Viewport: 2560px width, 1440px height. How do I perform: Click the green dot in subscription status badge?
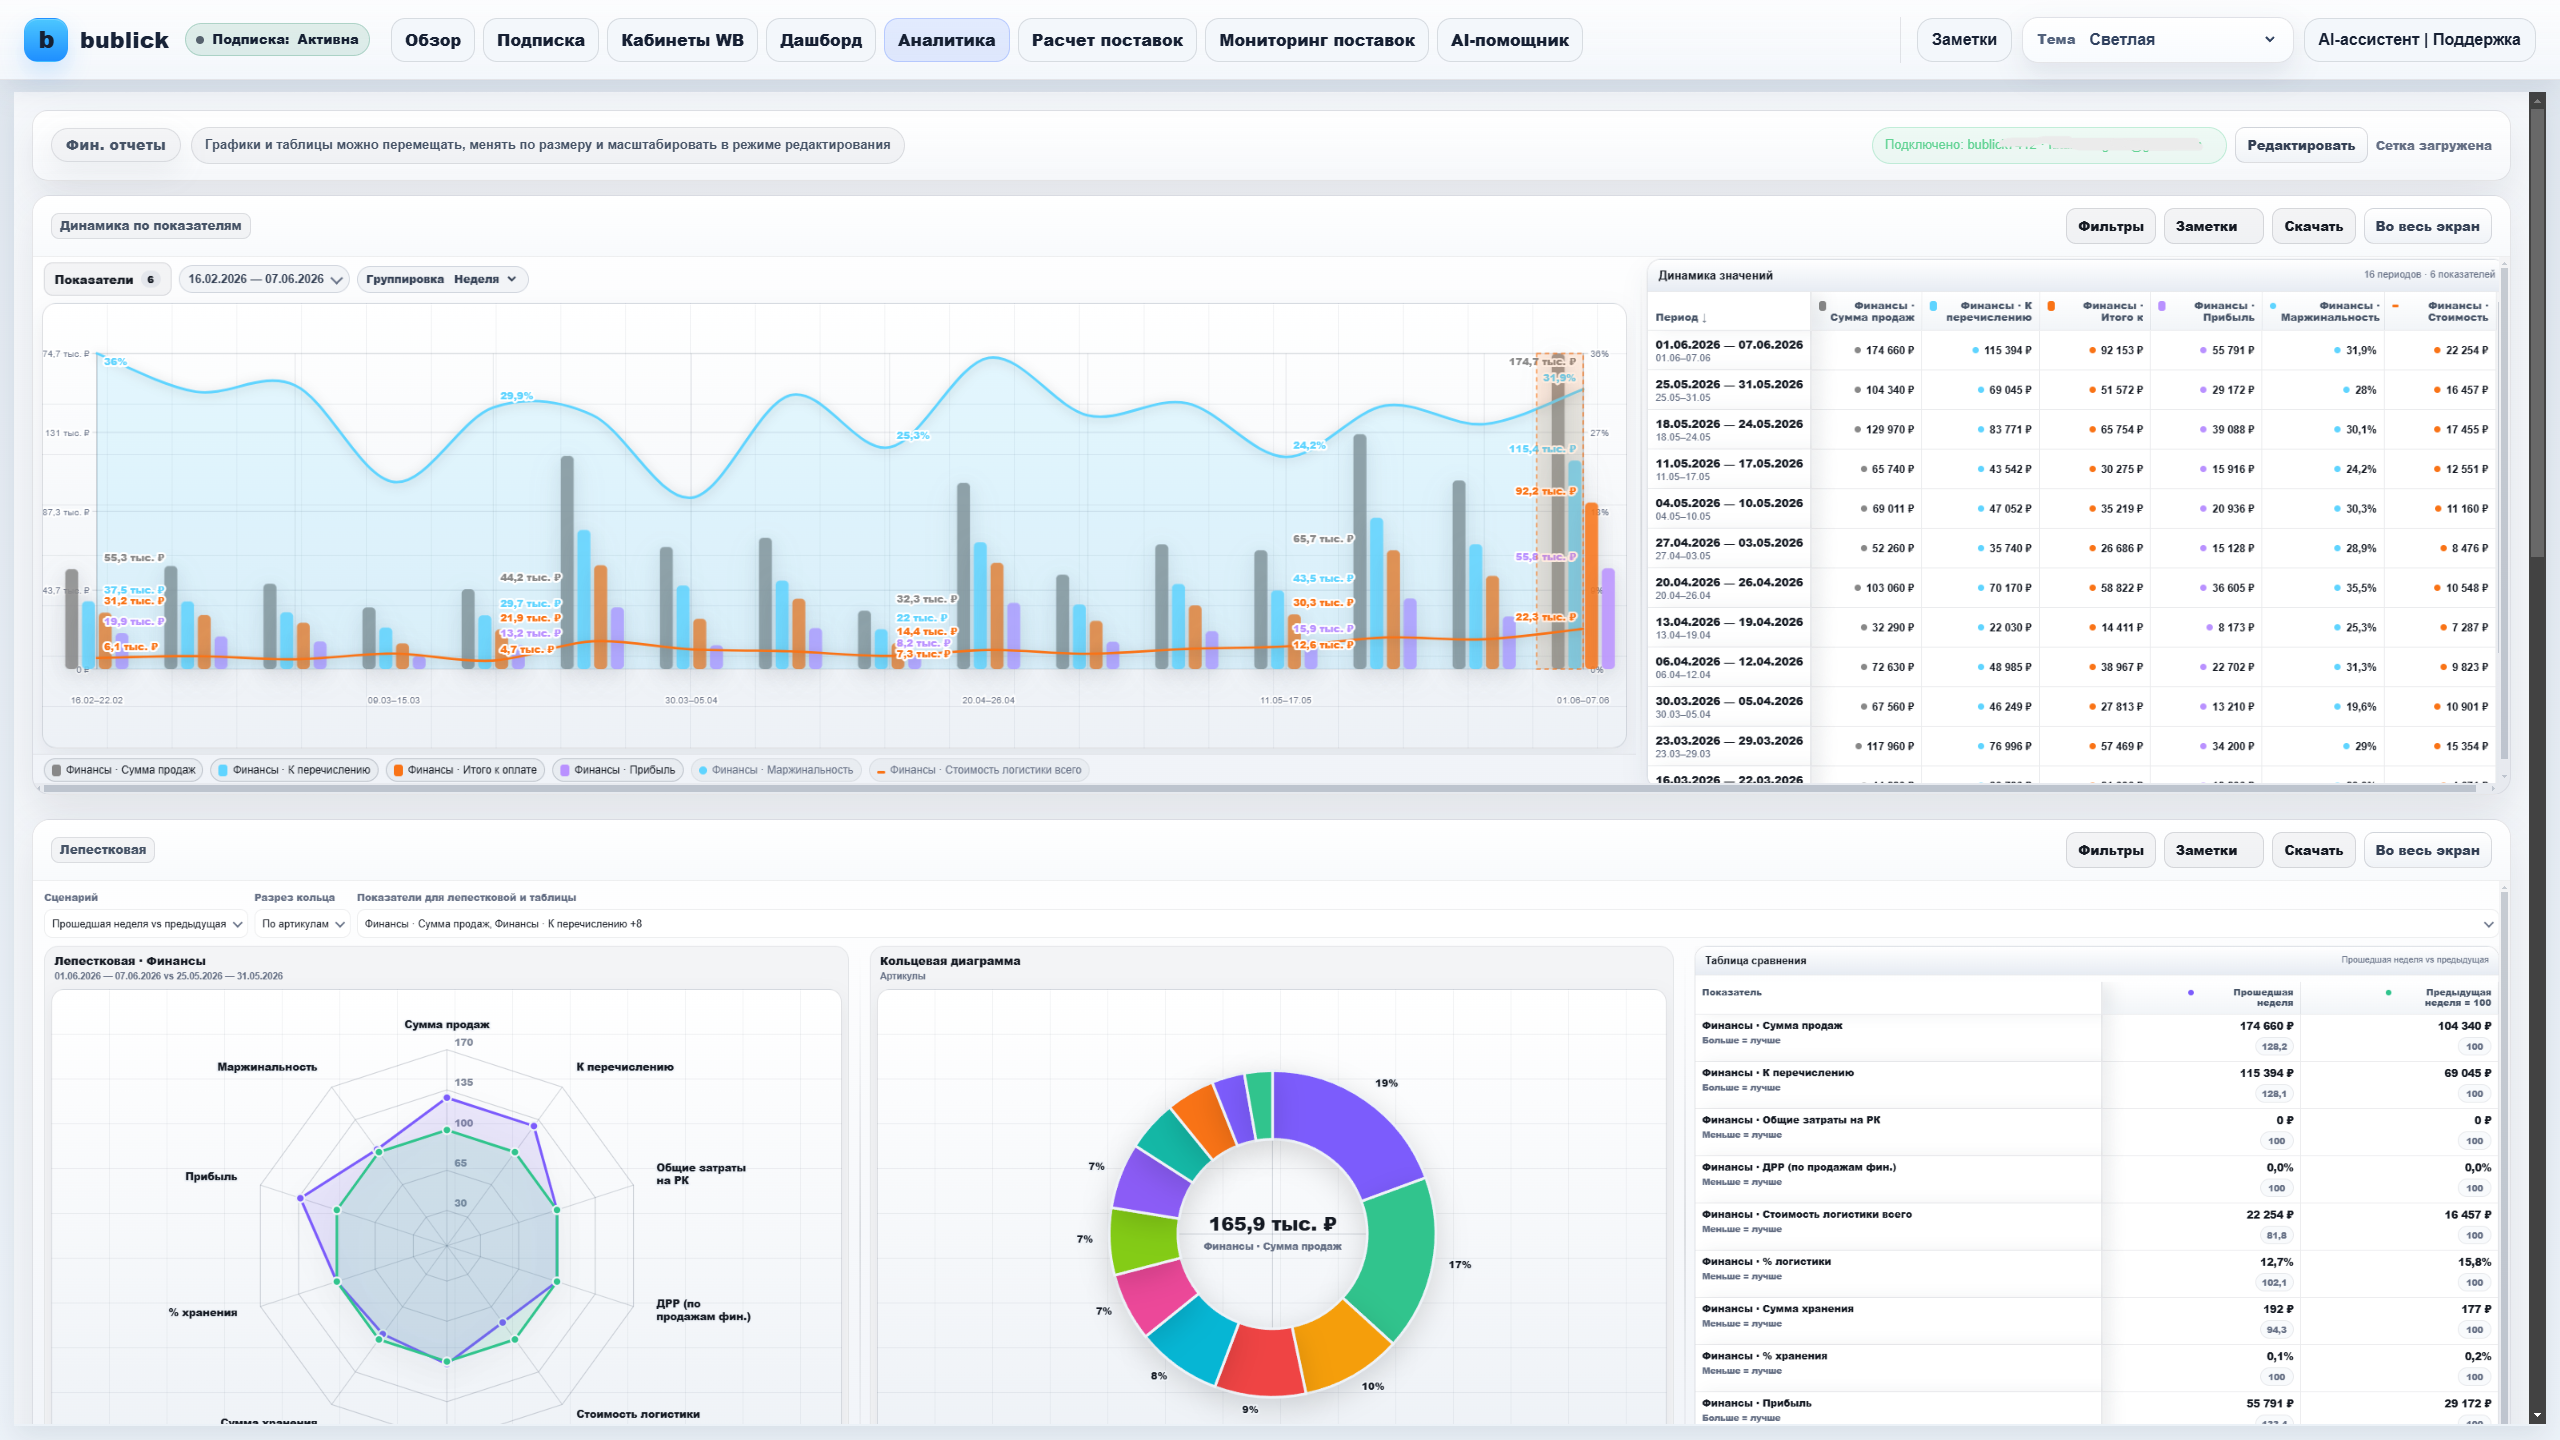pos(200,40)
